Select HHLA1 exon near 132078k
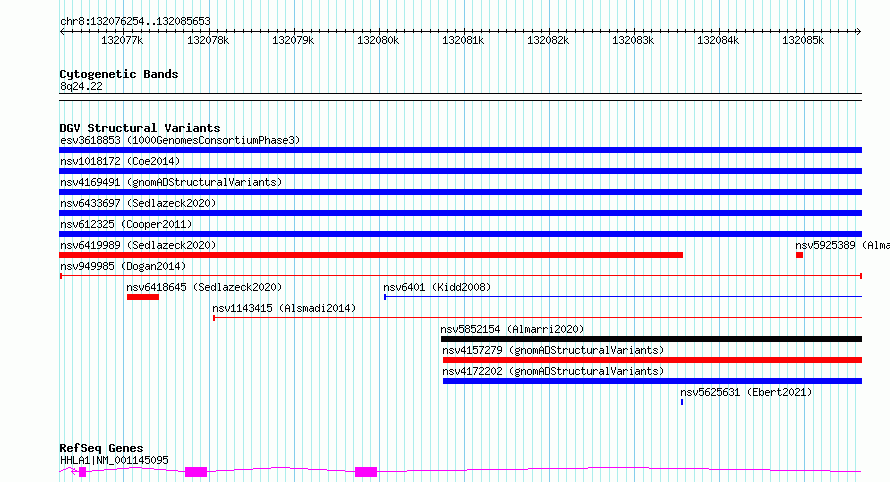Image resolution: width=890 pixels, height=482 pixels. click(x=196, y=472)
